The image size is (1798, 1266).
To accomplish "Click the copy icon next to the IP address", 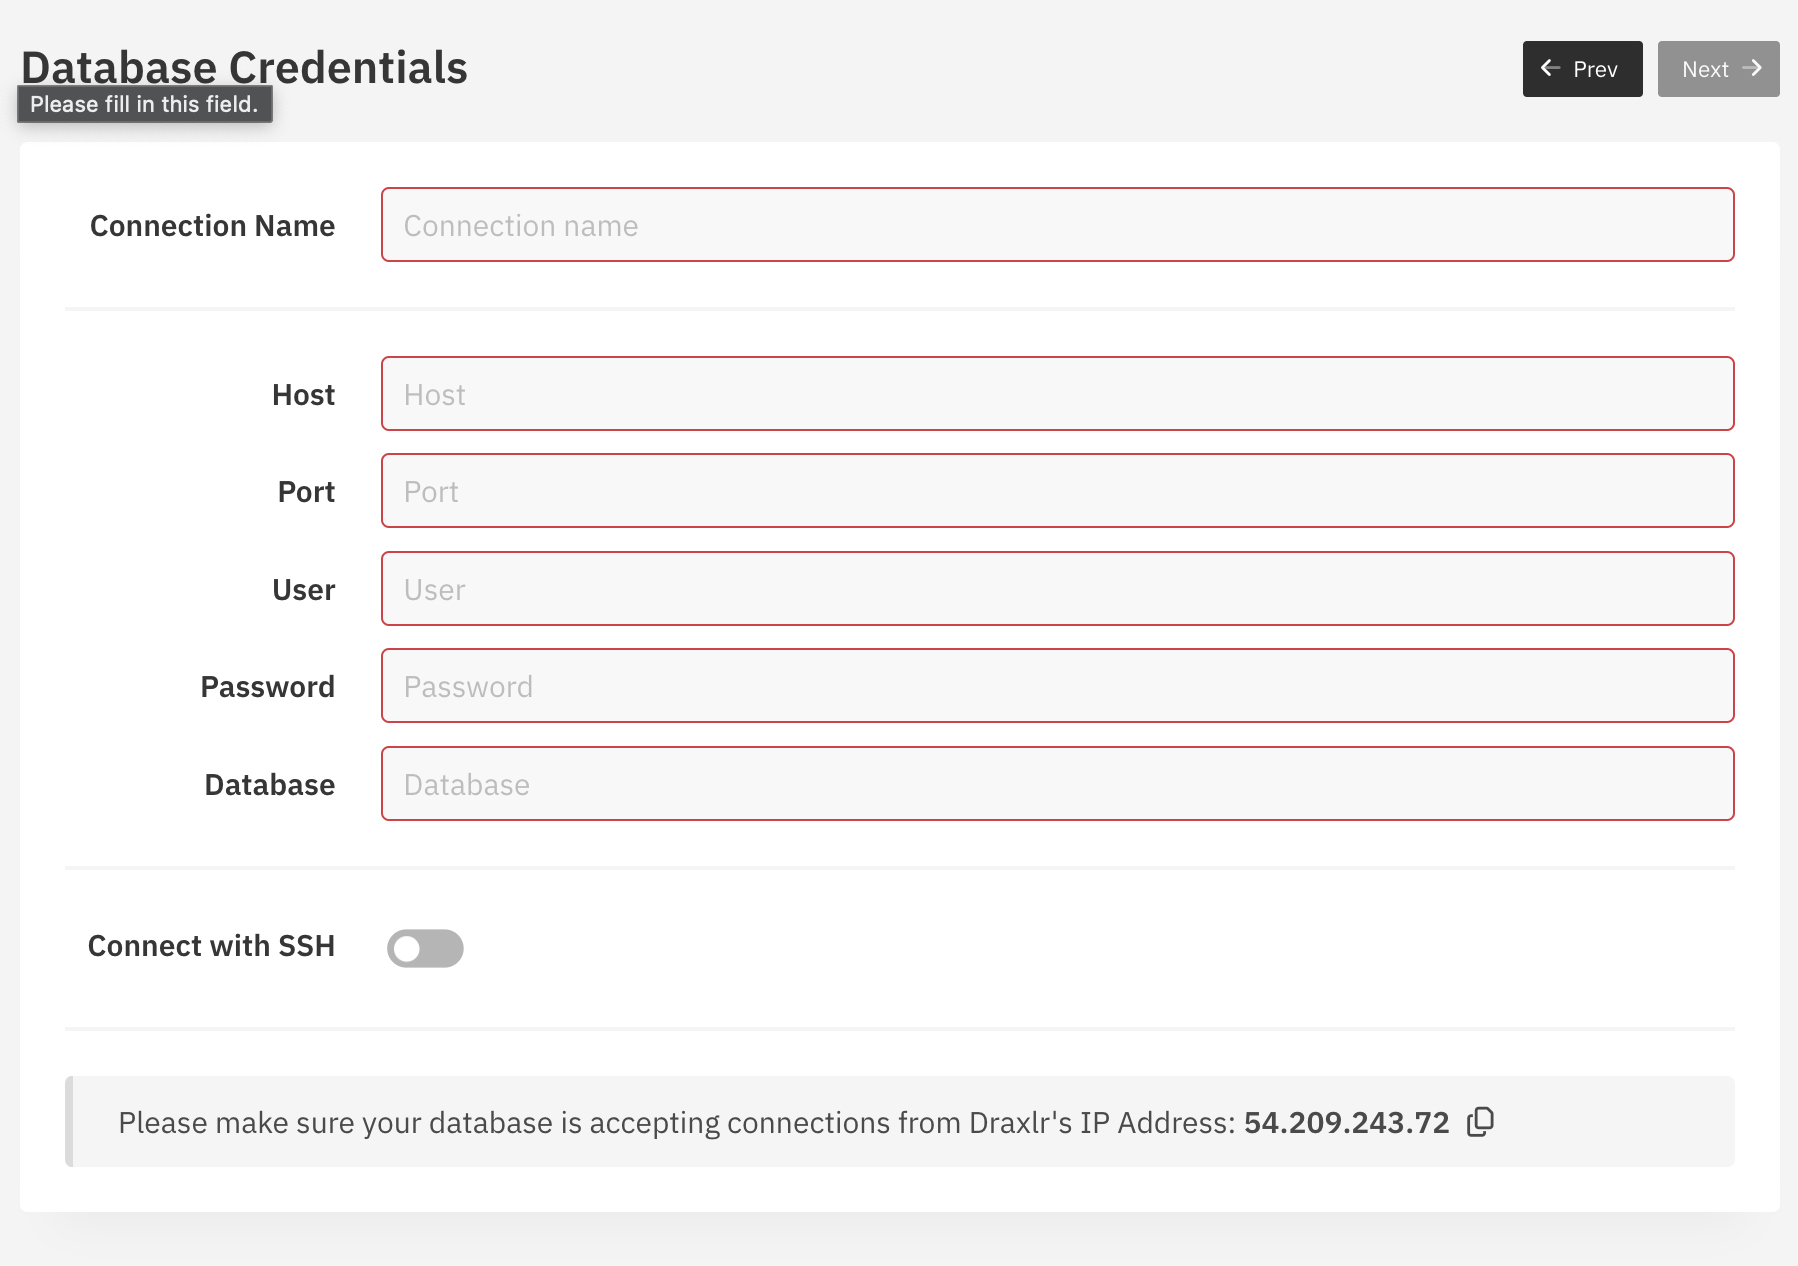I will pos(1481,1122).
